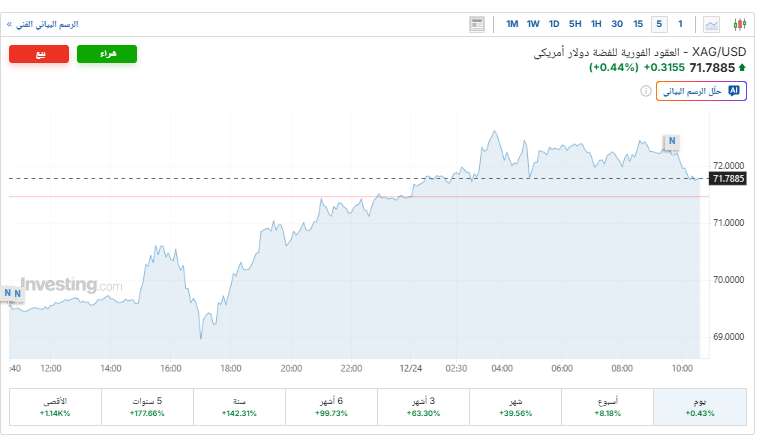Viewport: 757px width, 437px height.
Task: Select the 1W timeframe
Action: coord(533,24)
